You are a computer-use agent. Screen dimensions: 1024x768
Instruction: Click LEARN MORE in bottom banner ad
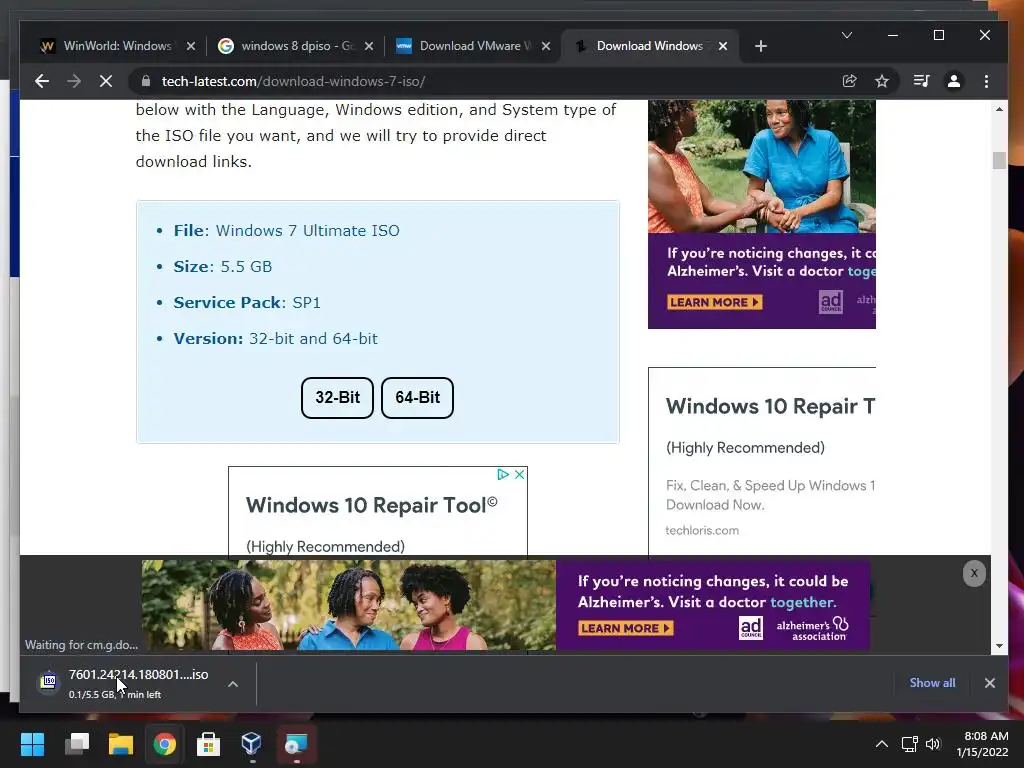click(x=626, y=628)
